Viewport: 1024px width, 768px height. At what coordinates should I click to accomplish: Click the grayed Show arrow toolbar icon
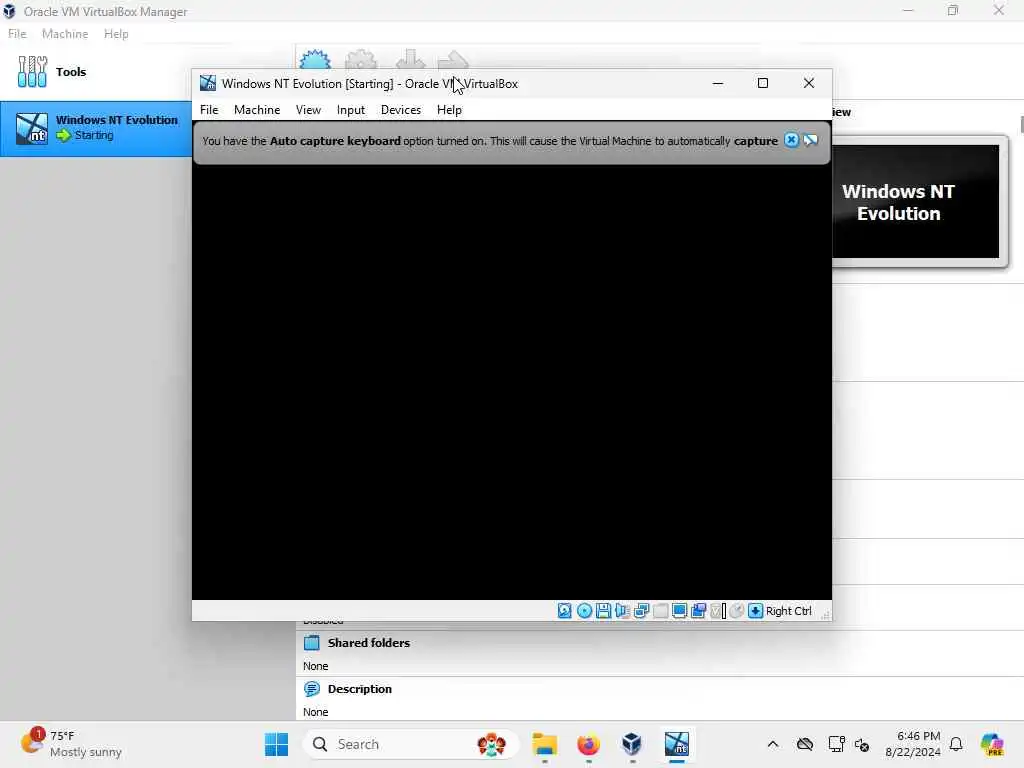coord(453,60)
